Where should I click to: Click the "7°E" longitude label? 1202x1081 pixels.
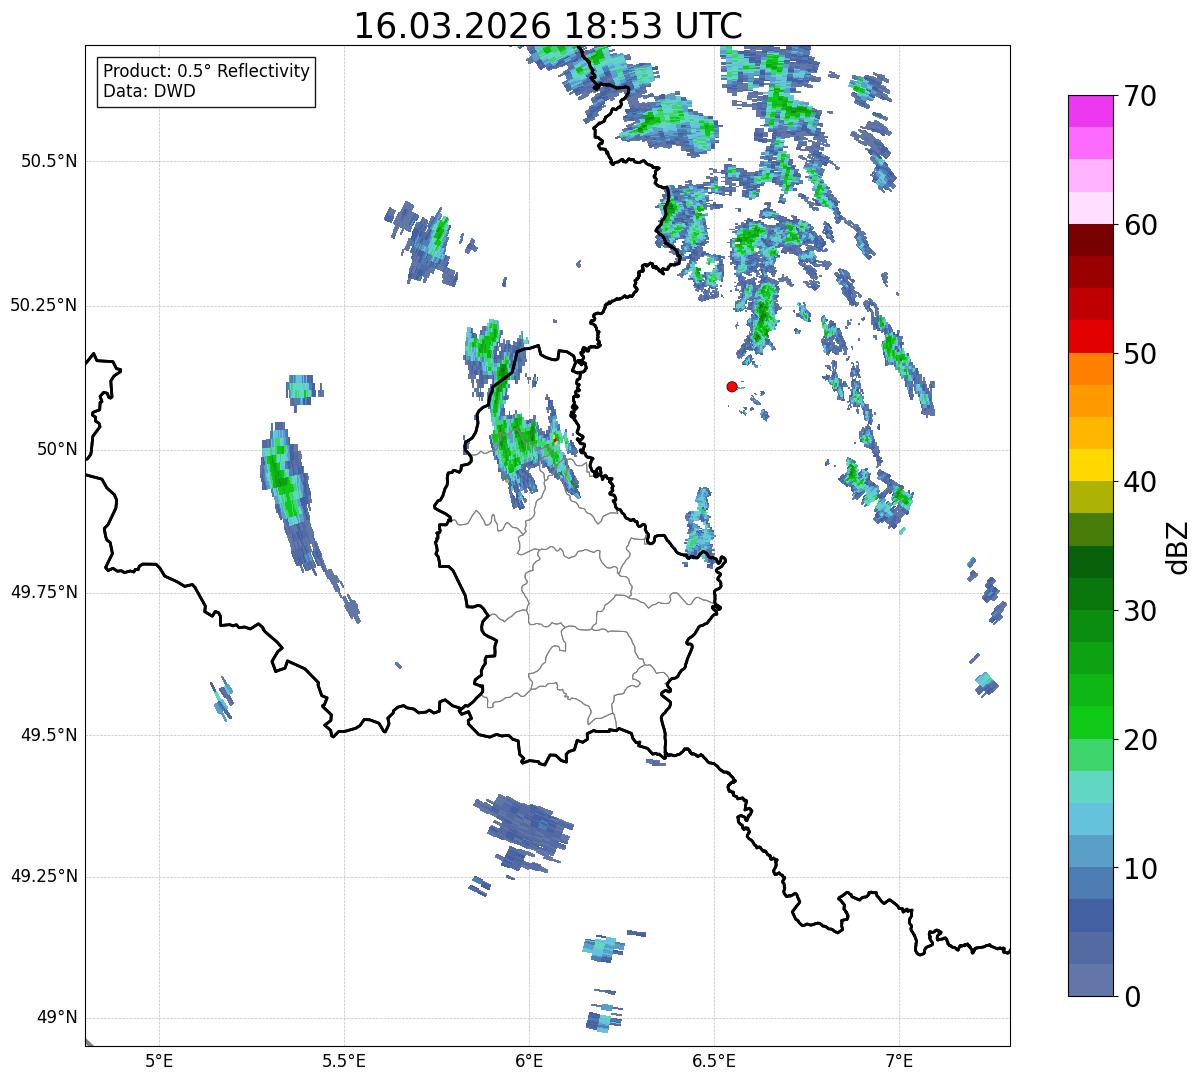pos(899,1060)
